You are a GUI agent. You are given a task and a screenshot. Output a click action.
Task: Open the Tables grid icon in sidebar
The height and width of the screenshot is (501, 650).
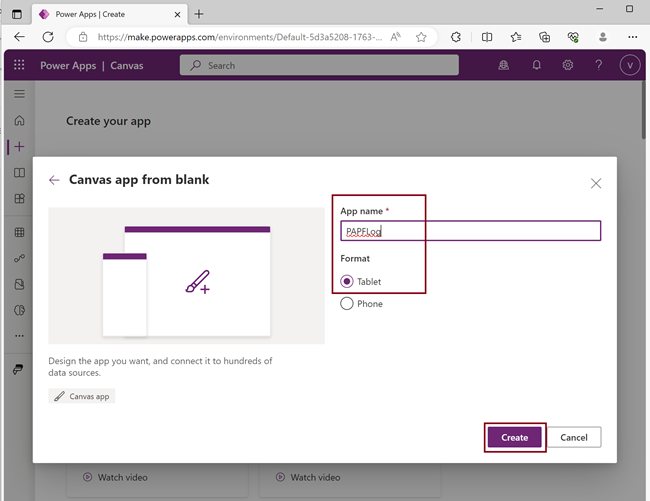pyautogui.click(x=19, y=232)
